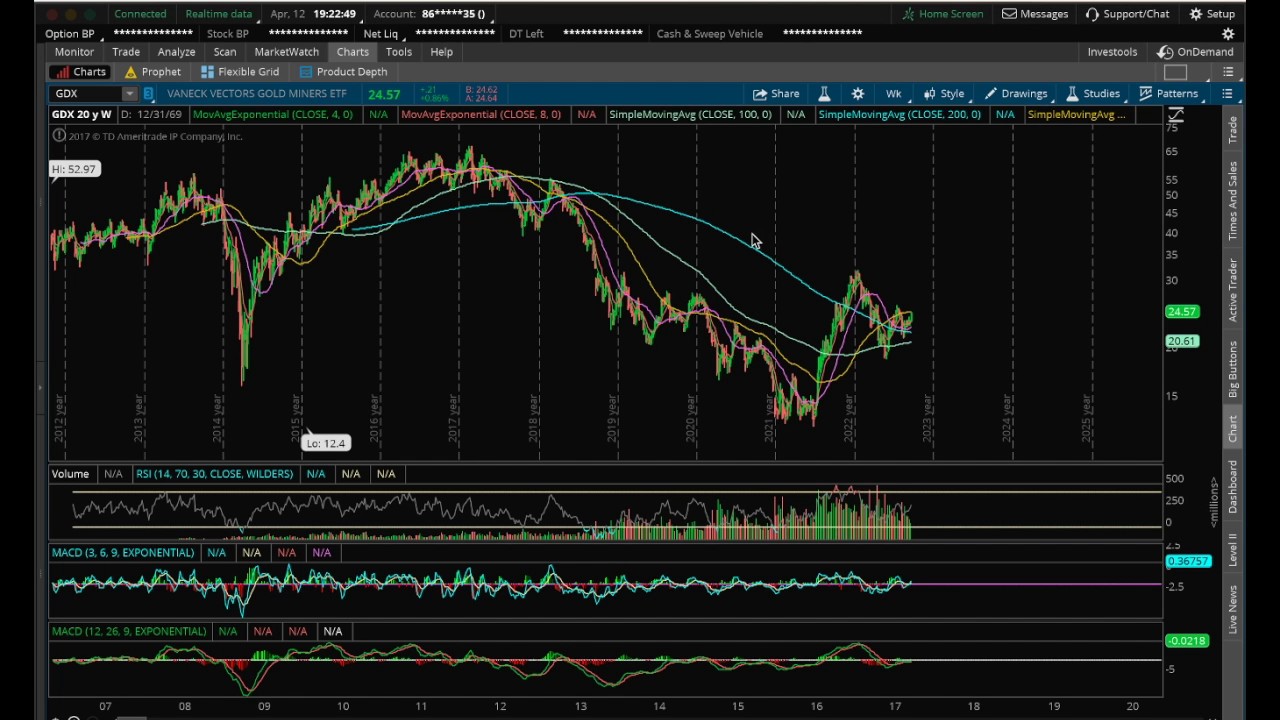Click Connected status indicator
This screenshot has width=1280, height=720.
(x=140, y=14)
